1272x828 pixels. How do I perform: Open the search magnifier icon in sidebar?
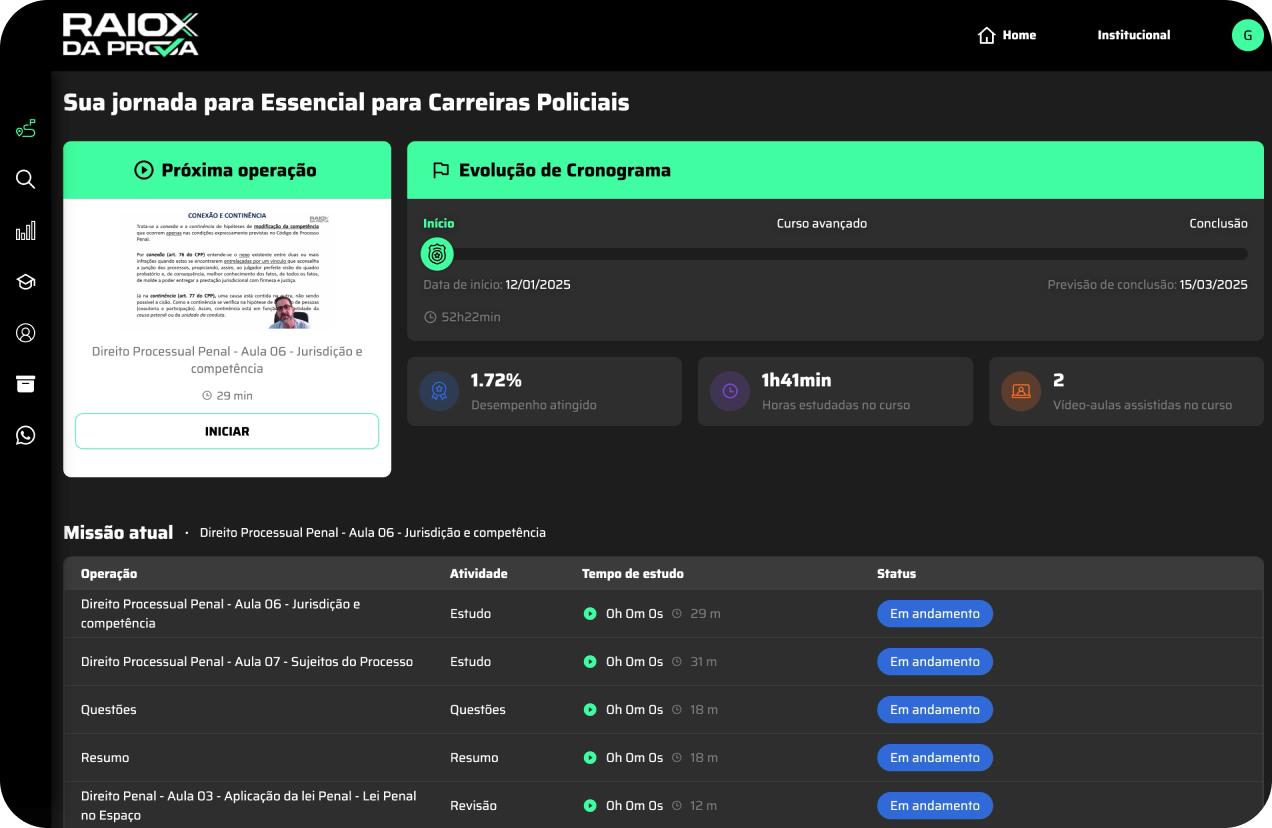click(x=26, y=179)
